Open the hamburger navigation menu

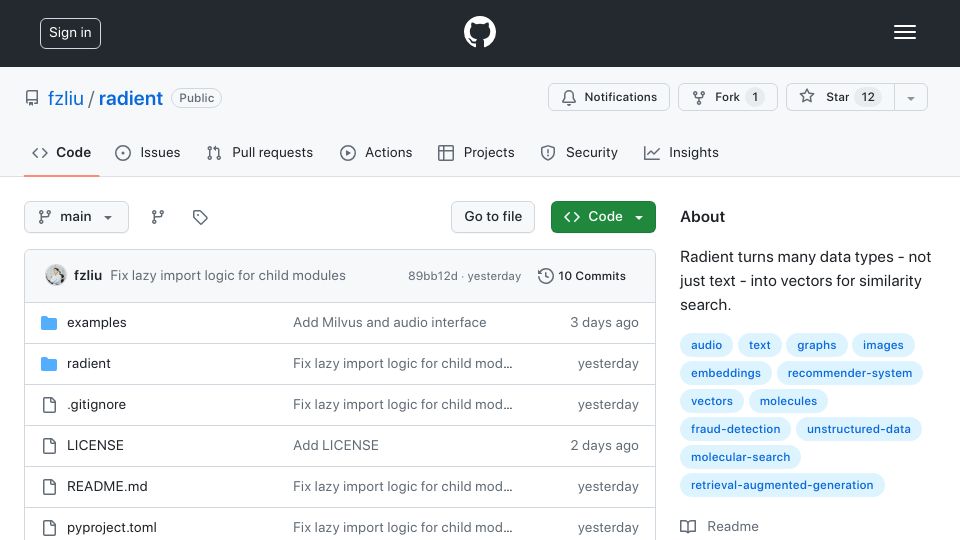904,32
